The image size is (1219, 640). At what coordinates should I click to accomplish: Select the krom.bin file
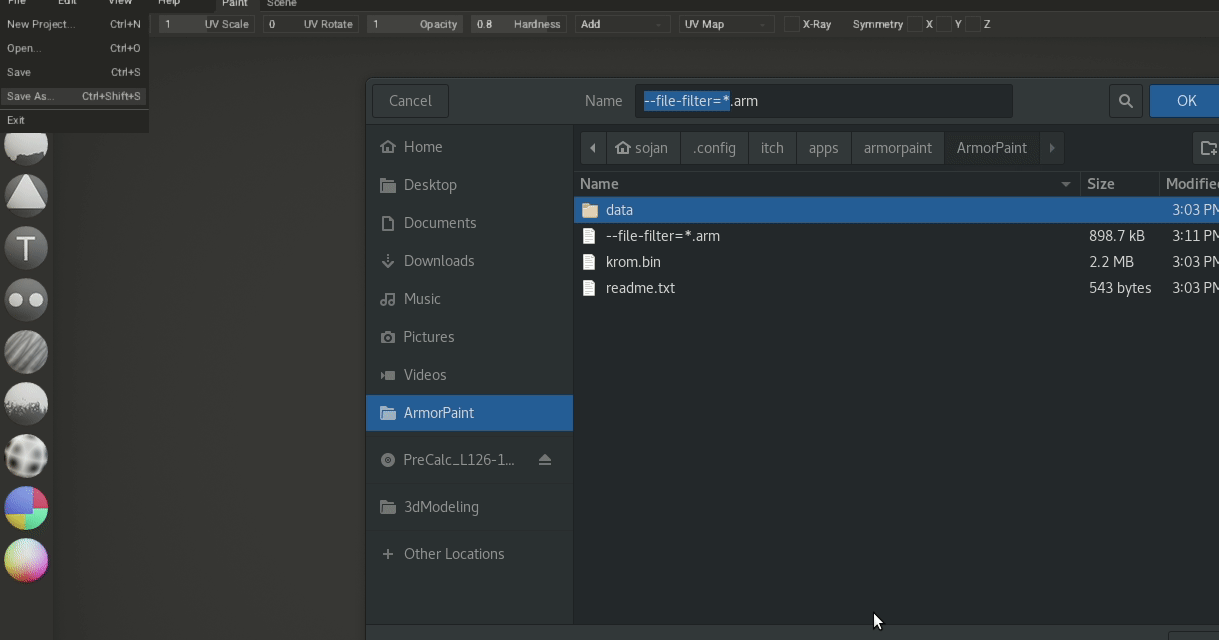[x=897, y=262]
